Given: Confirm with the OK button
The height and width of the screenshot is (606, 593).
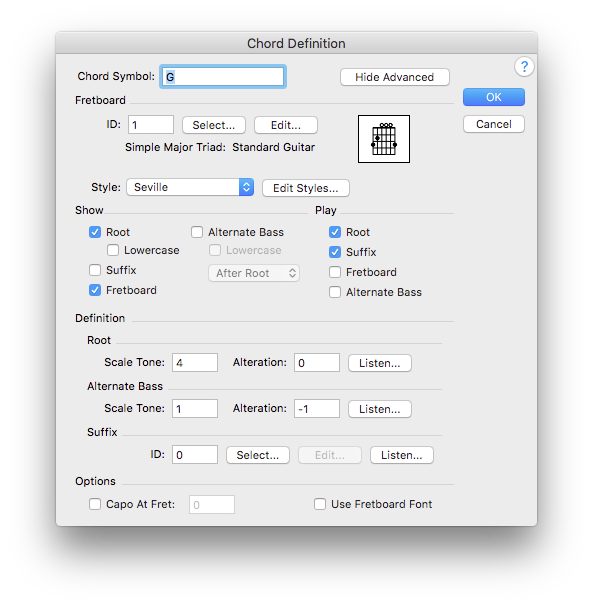Looking at the screenshot, I should pyautogui.click(x=494, y=97).
